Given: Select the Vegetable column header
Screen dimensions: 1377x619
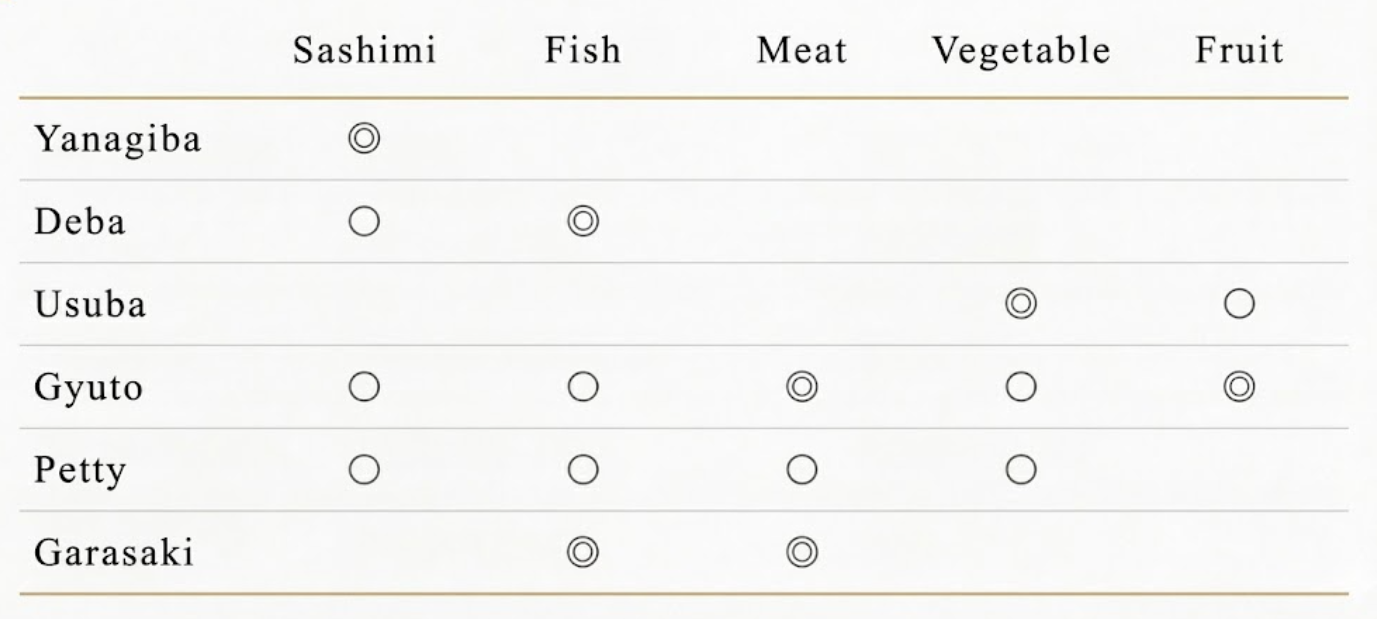Looking at the screenshot, I should point(1021,51).
